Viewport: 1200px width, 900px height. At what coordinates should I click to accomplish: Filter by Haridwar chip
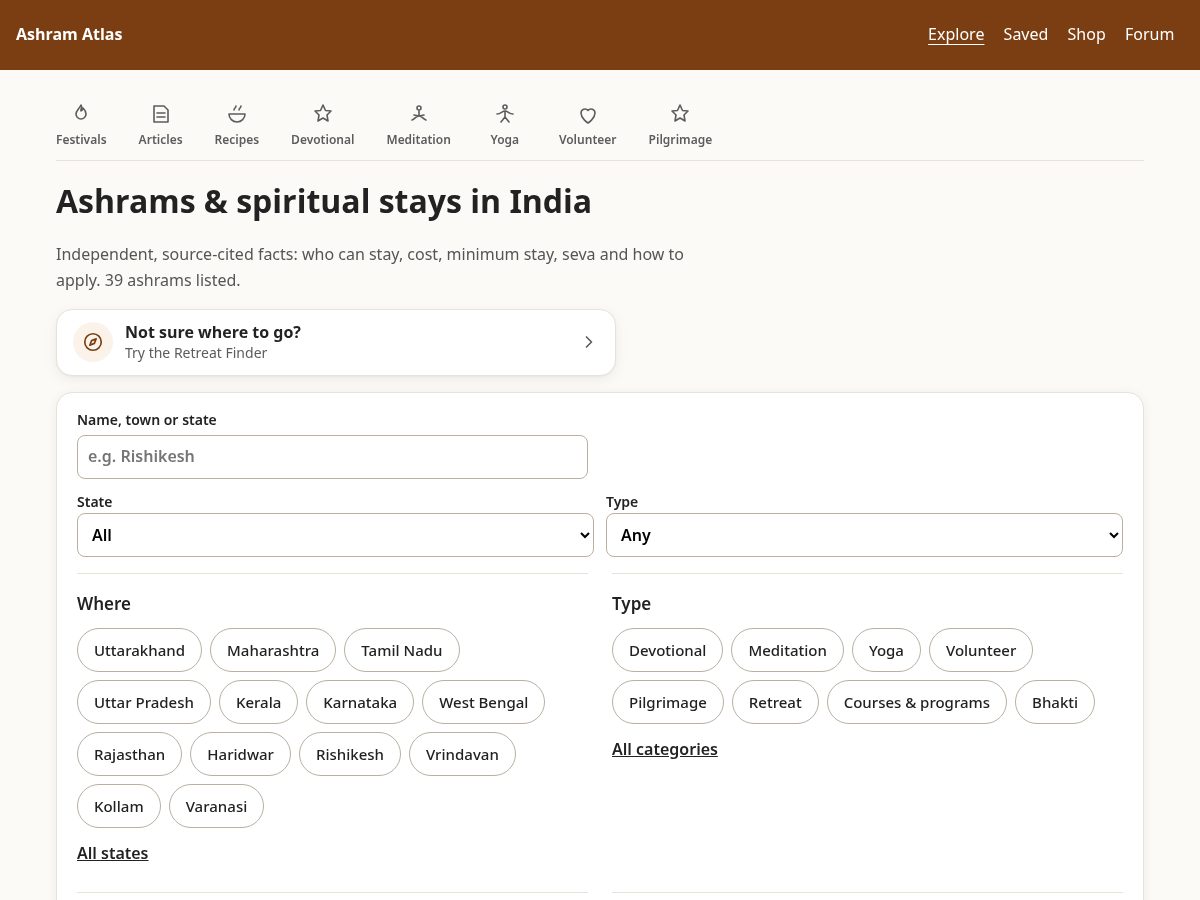tap(240, 754)
